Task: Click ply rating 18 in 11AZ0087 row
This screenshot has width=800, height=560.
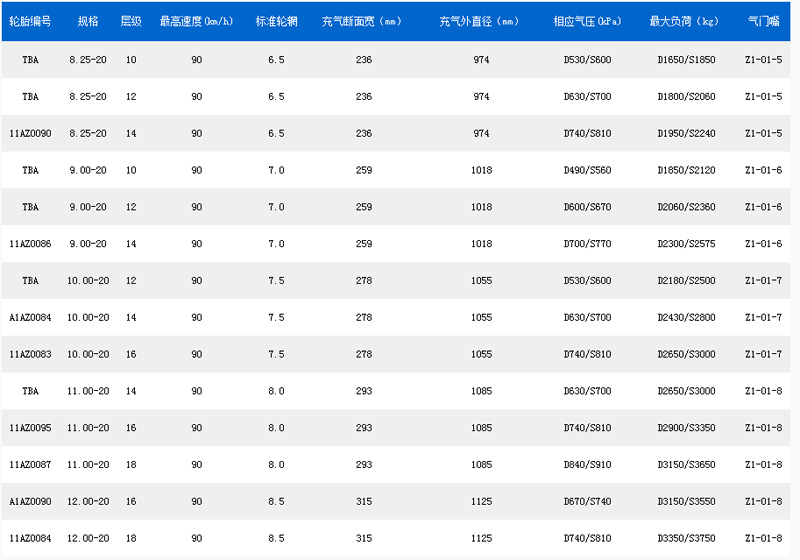Action: pyautogui.click(x=131, y=465)
